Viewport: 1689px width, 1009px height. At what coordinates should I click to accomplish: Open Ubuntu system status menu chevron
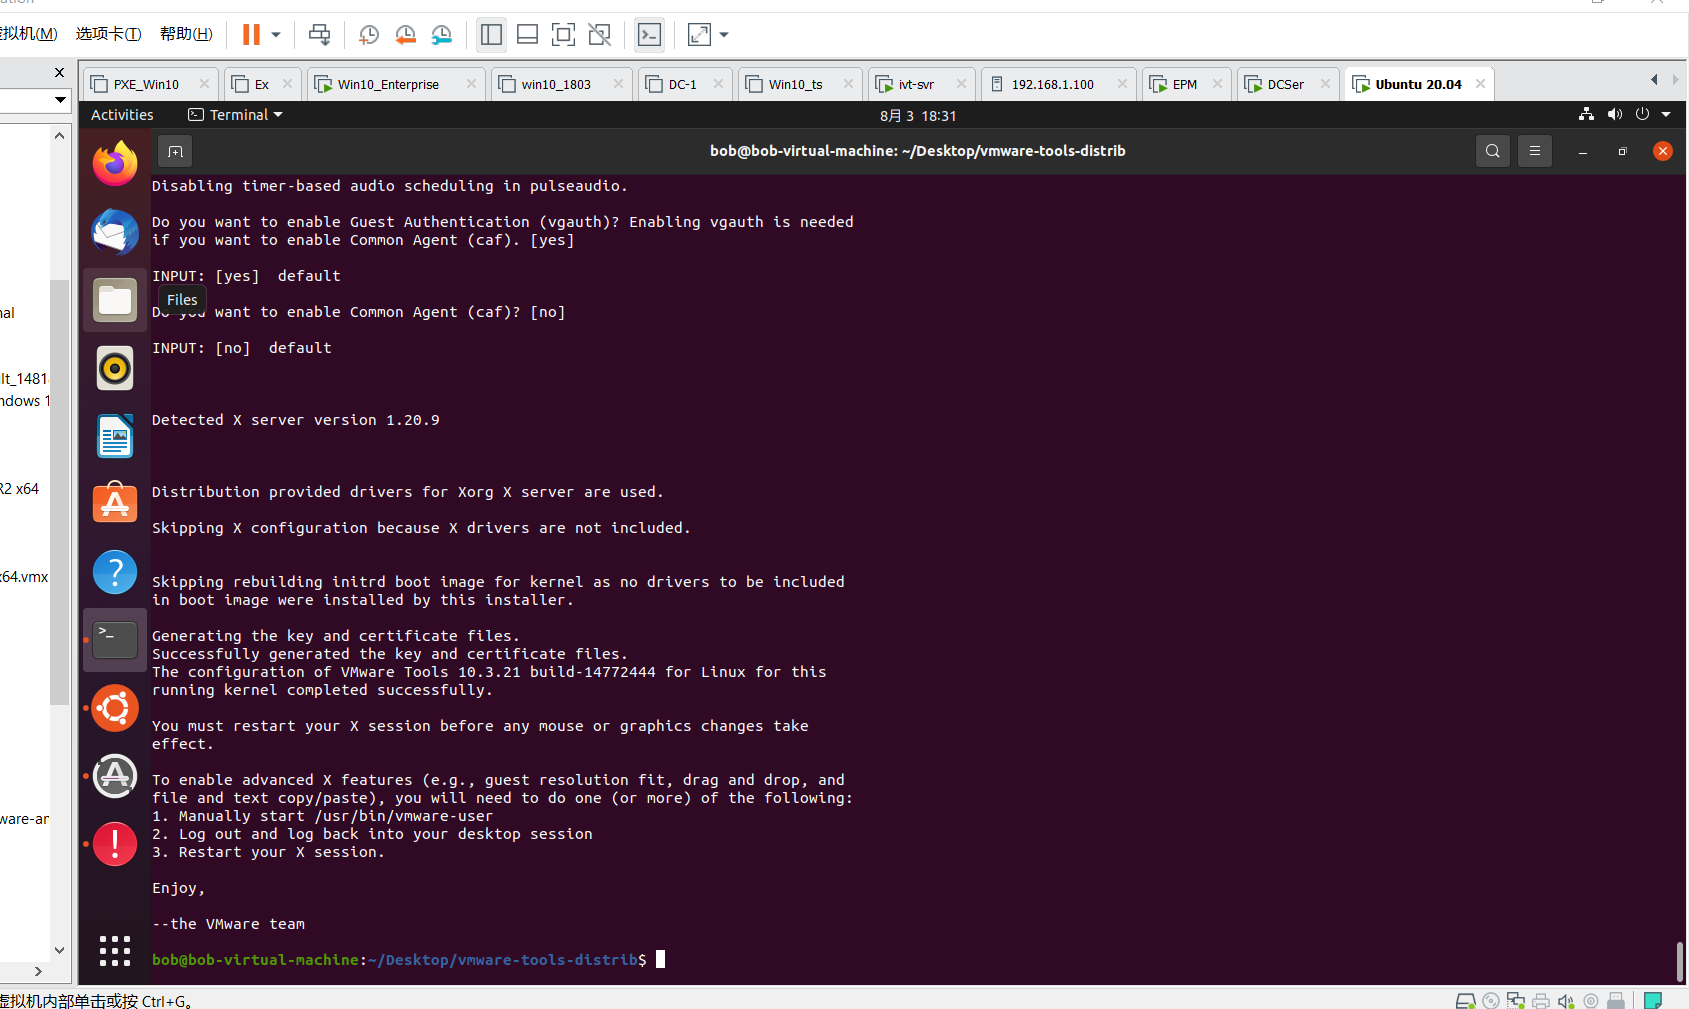pyautogui.click(x=1665, y=114)
